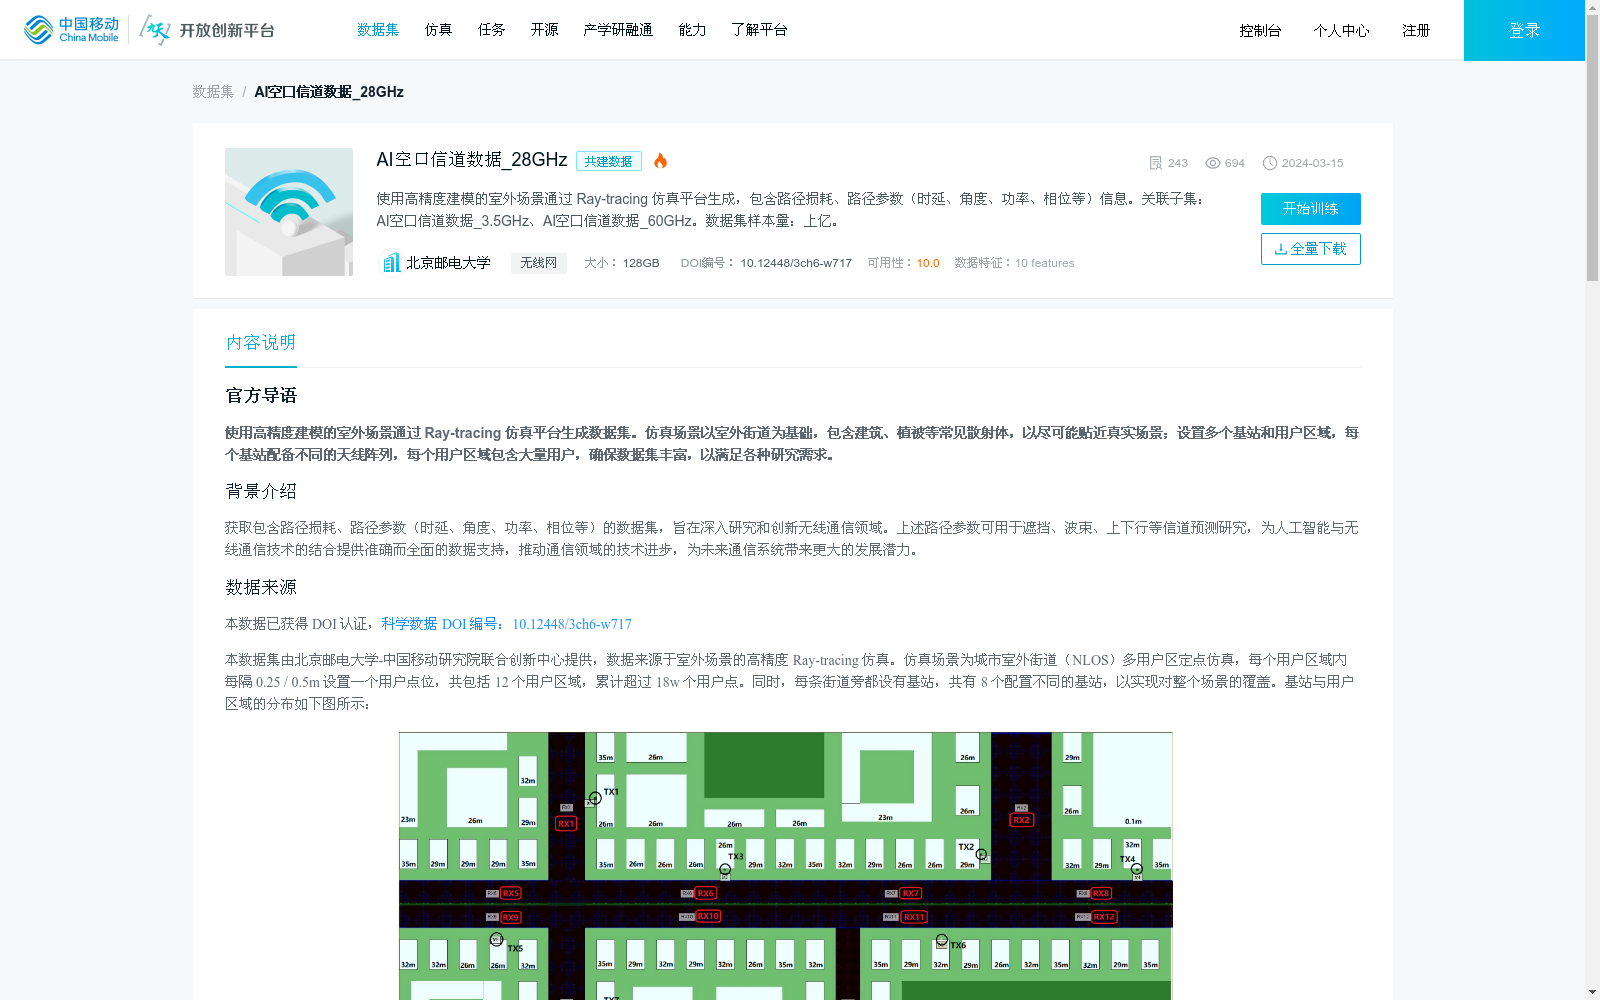
Task: Click the clock icon next to 2024-03-15
Action: [x=1270, y=163]
